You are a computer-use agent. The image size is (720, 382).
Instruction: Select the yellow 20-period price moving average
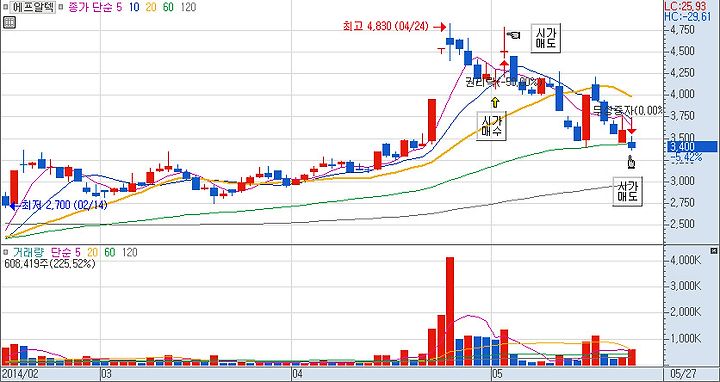coord(152,7)
